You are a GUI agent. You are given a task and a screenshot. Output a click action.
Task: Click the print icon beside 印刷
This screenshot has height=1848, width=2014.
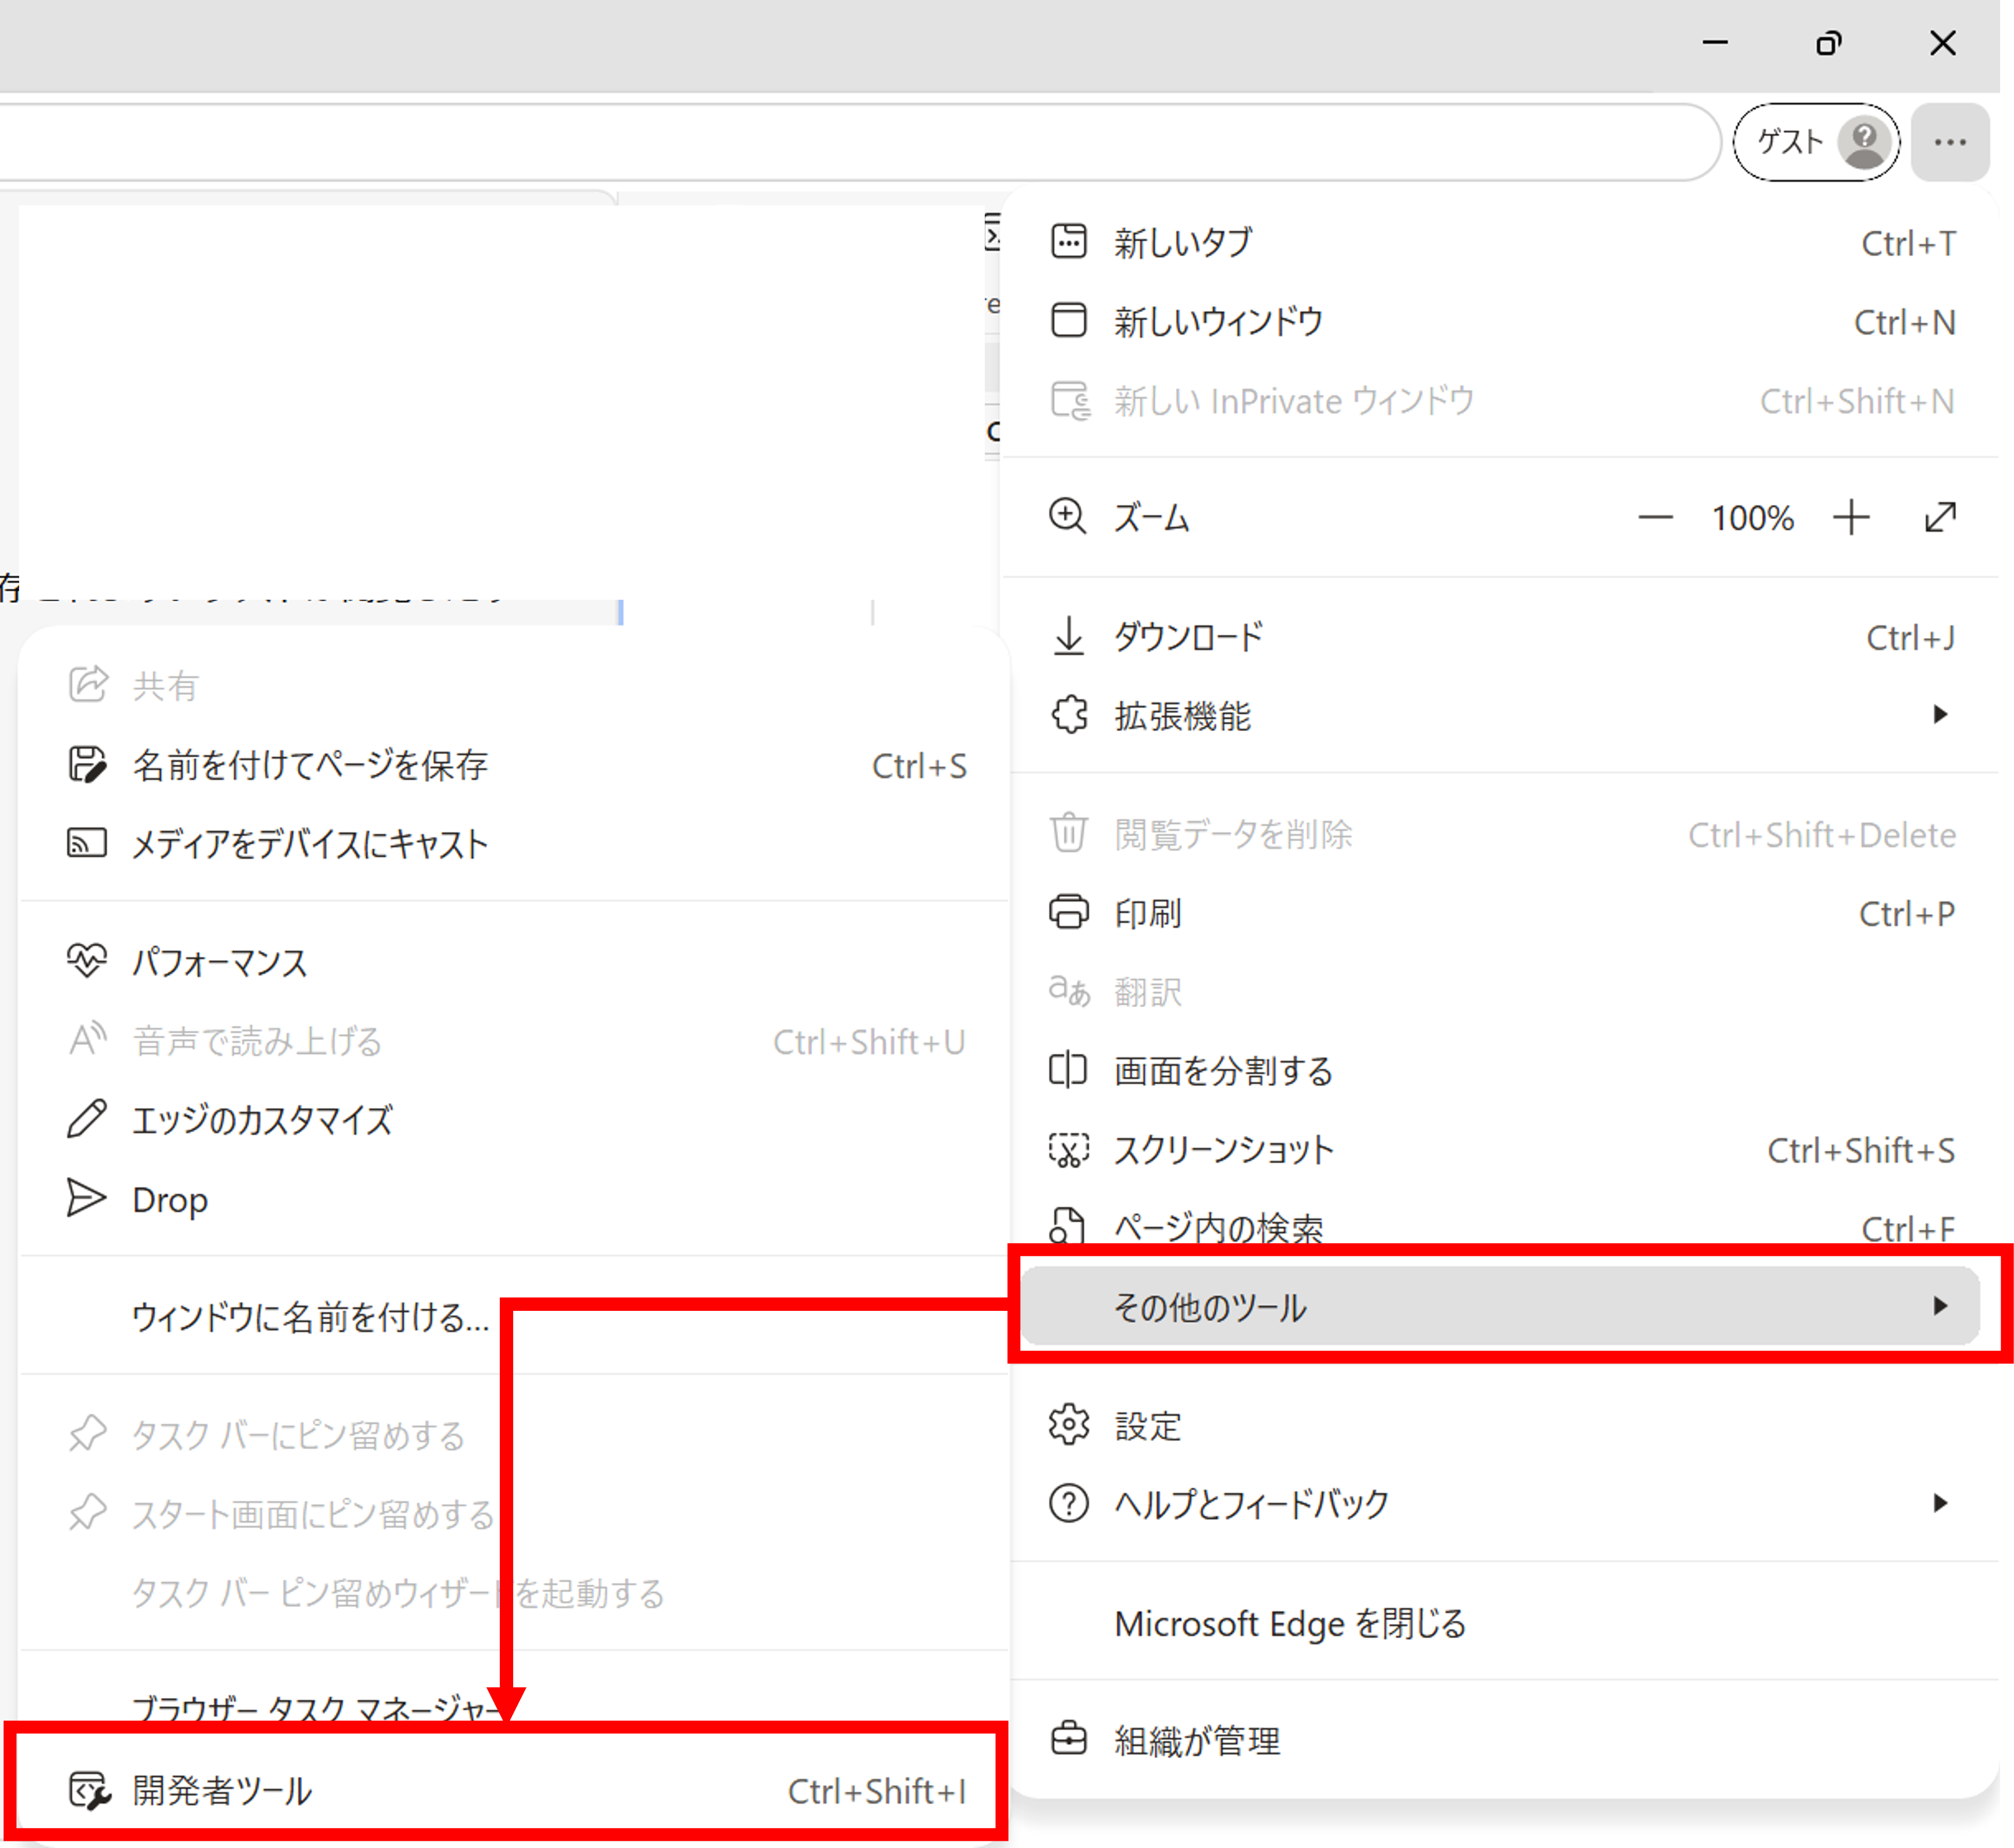pos(1068,912)
